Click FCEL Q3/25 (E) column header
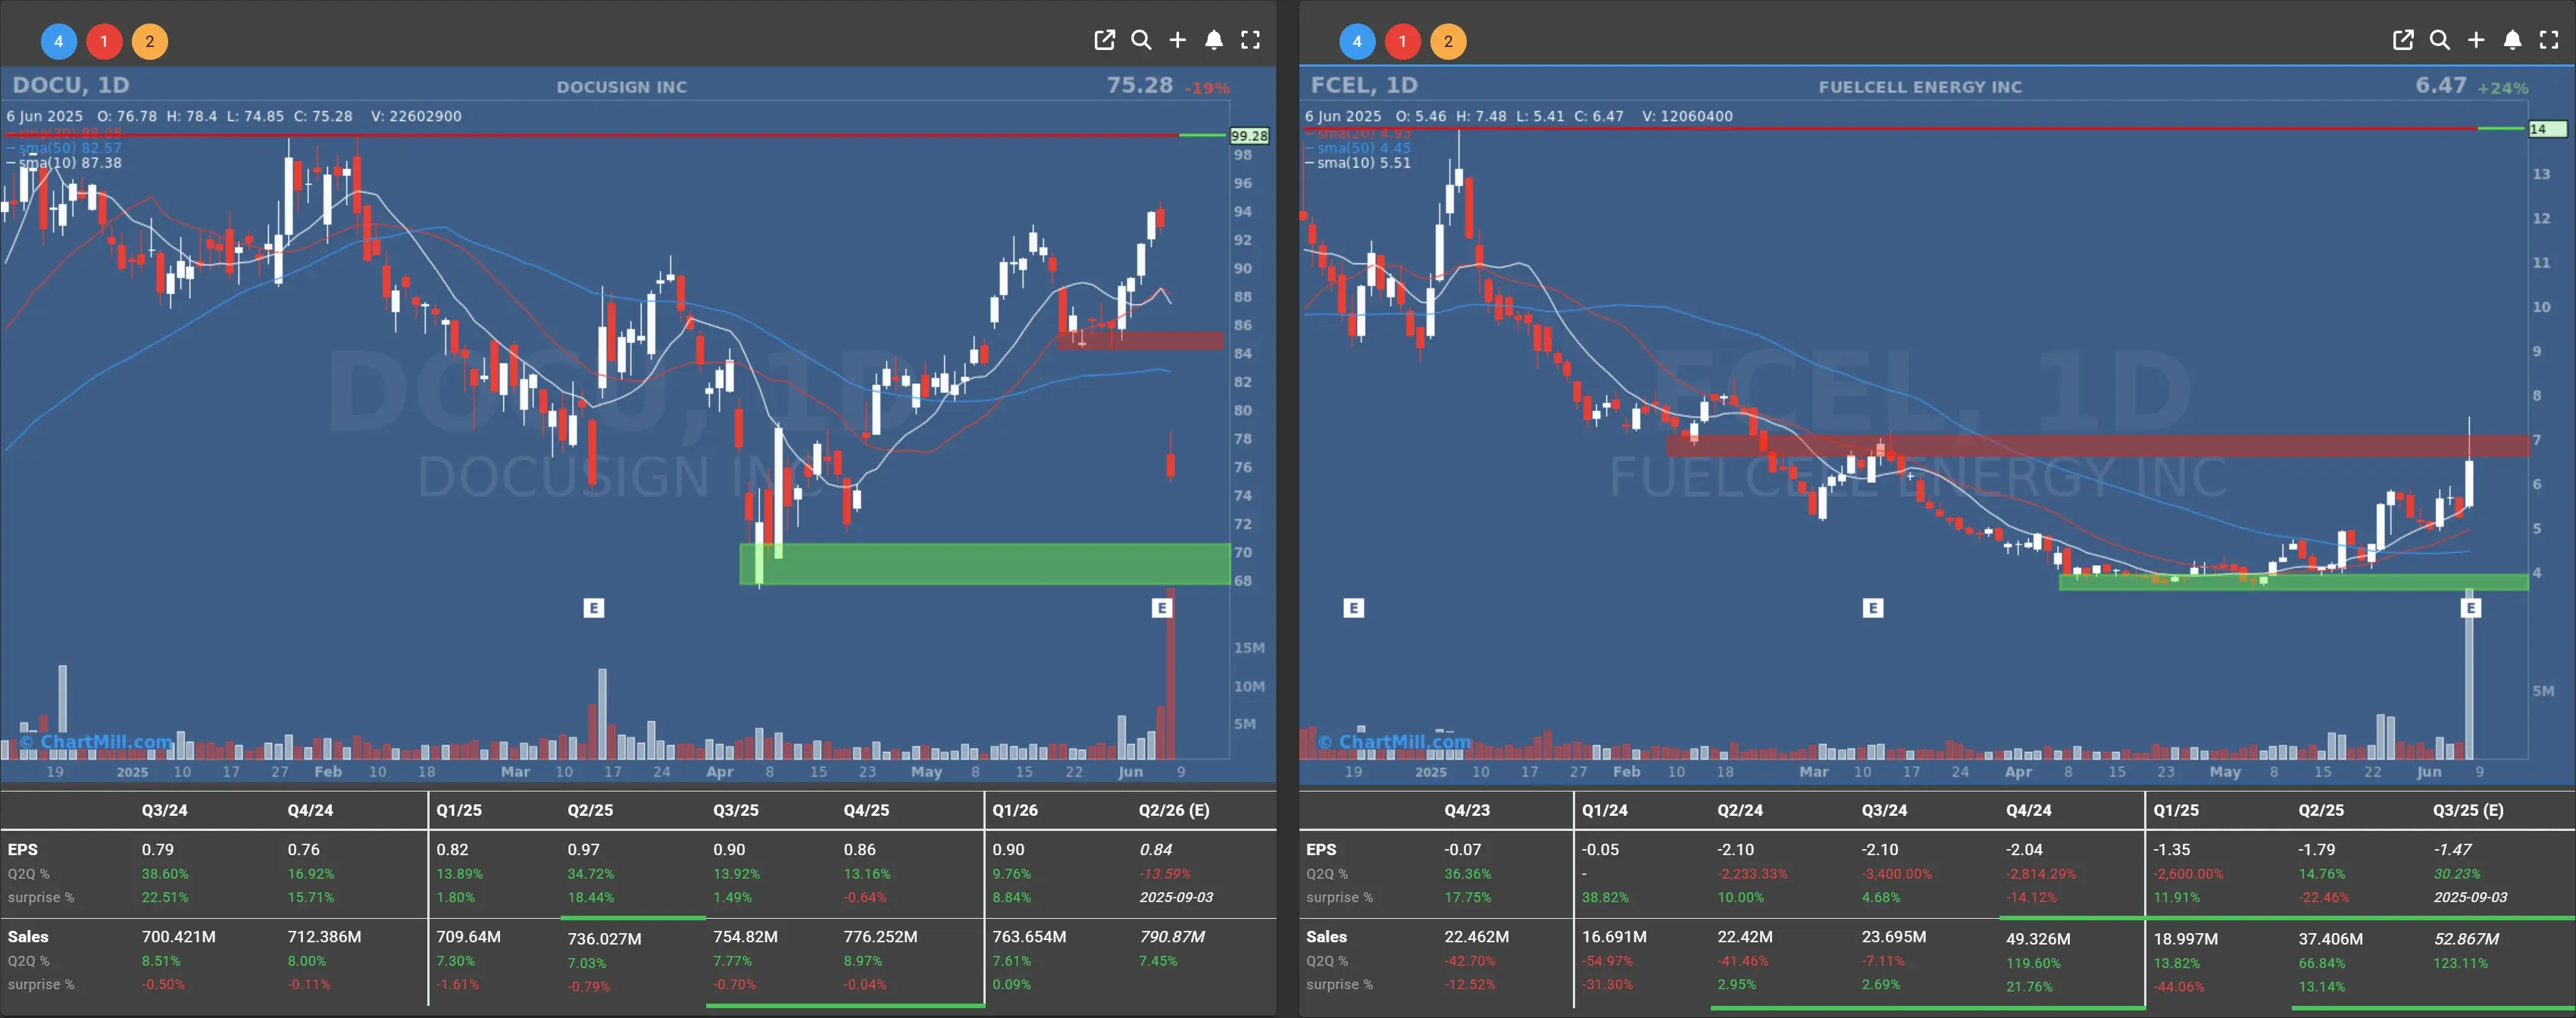 pos(2468,810)
